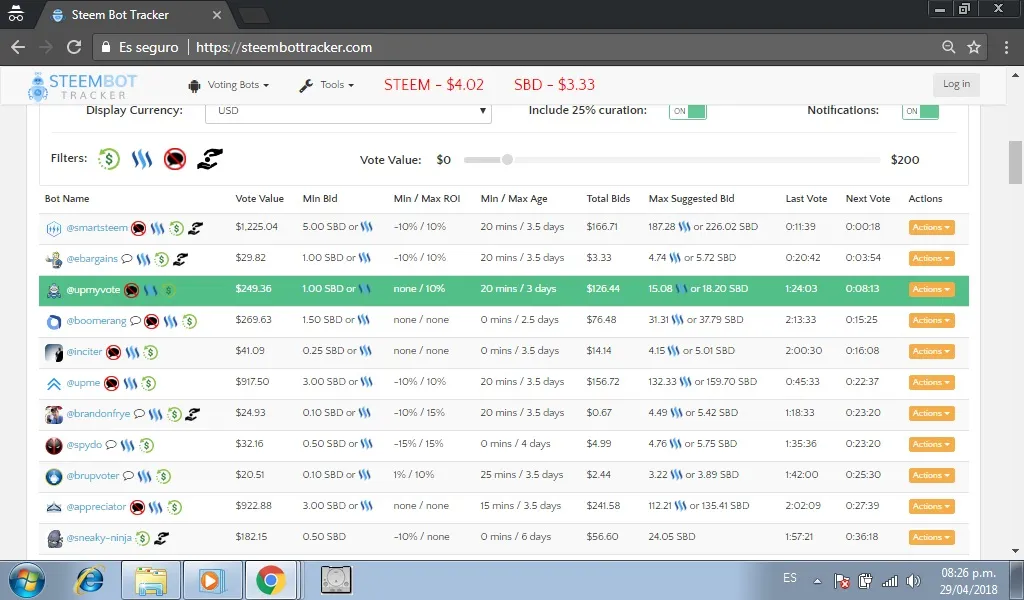
Task: Open the @smartsteem bot link
Action: 97,228
